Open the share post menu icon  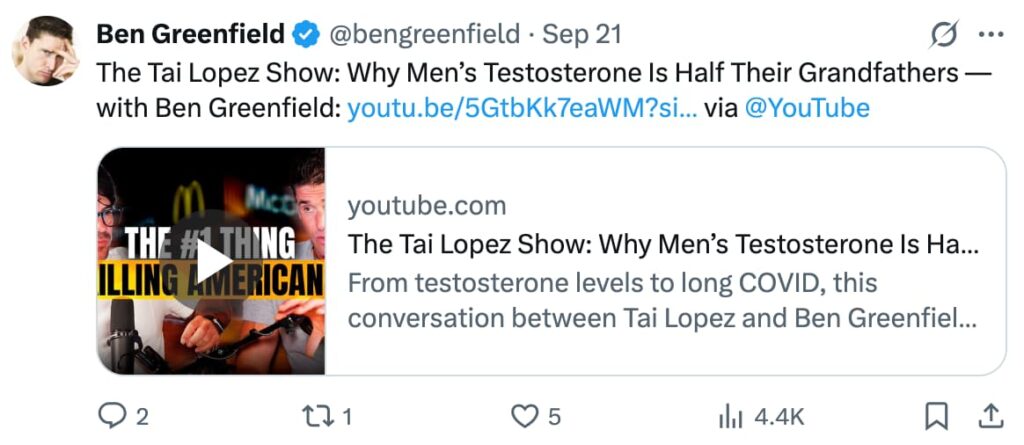989,415
